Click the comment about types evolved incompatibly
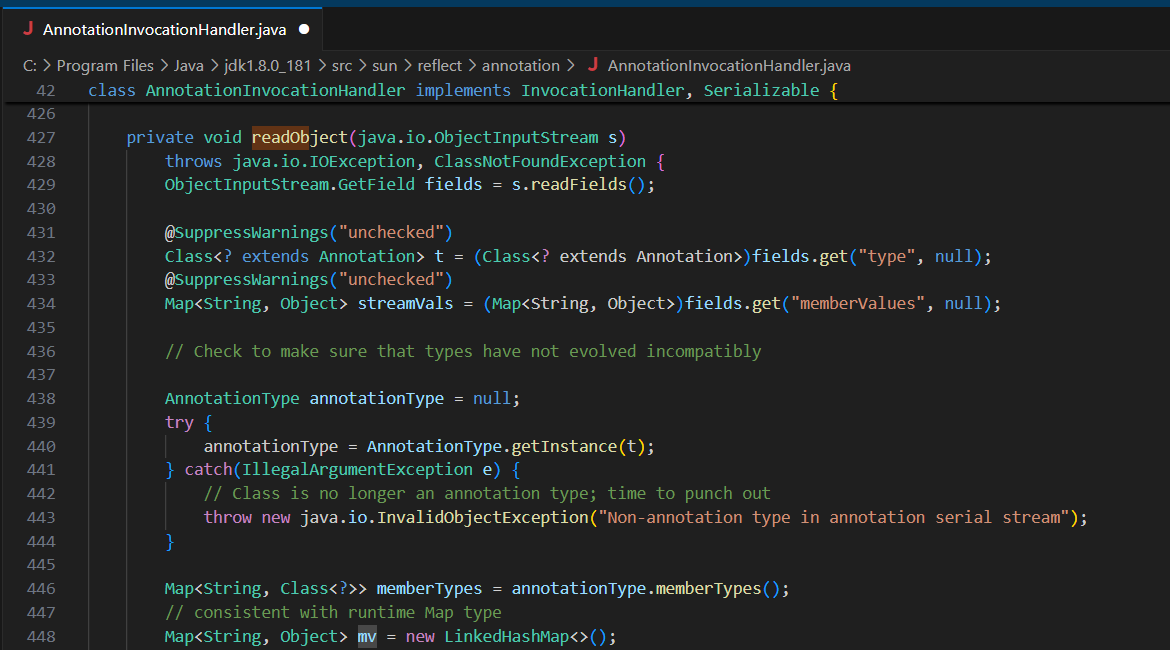The width and height of the screenshot is (1170, 650). point(463,351)
